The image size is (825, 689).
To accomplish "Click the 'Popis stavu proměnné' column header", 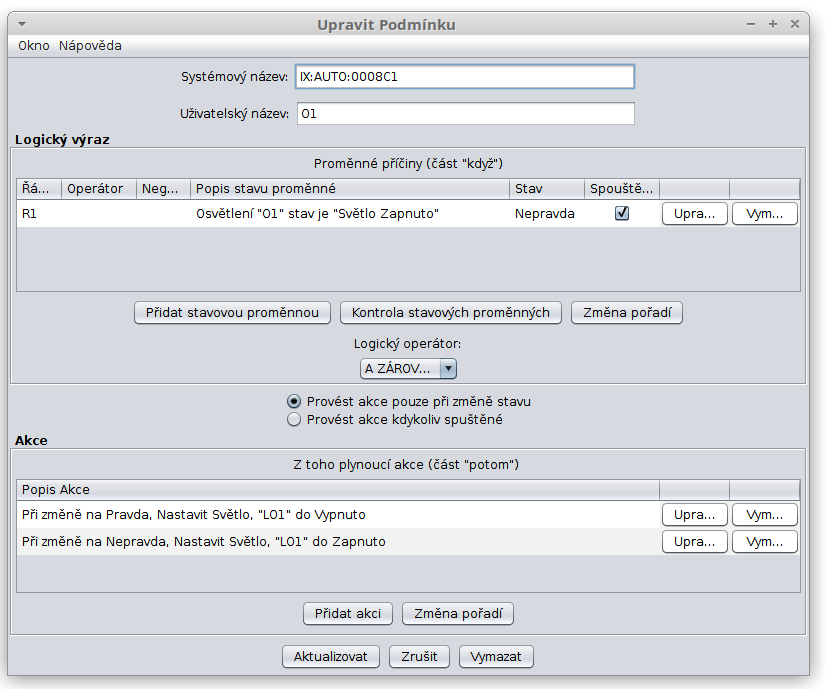I will [x=350, y=188].
